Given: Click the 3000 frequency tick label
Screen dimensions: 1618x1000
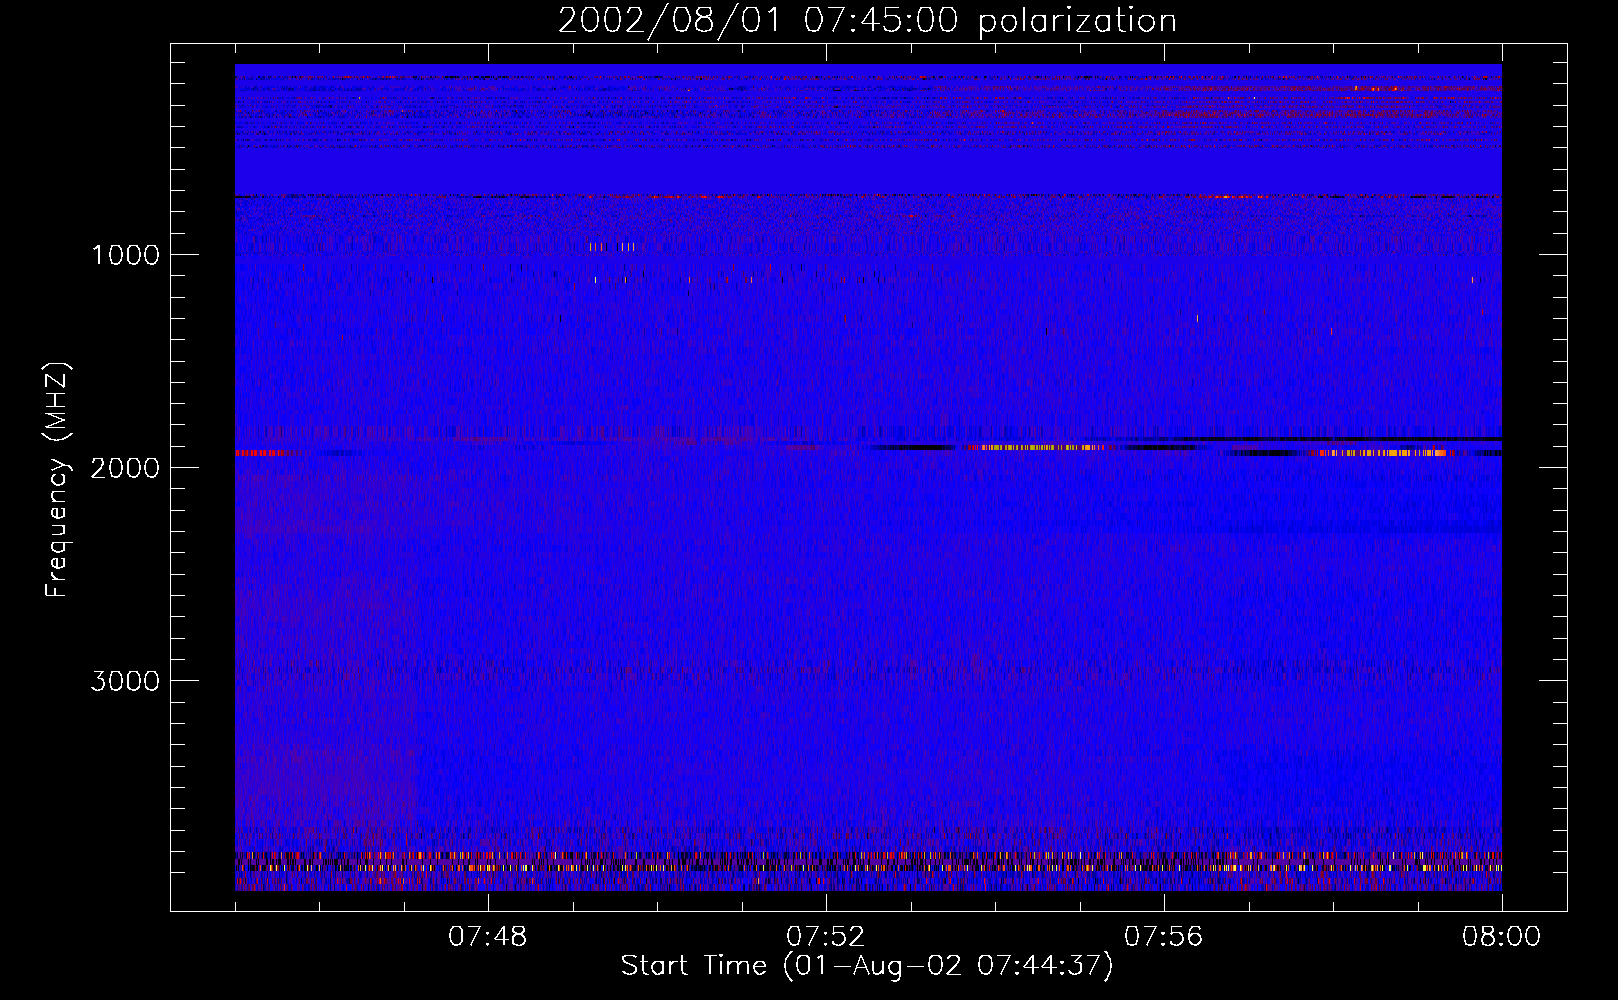Looking at the screenshot, I should (x=125, y=681).
